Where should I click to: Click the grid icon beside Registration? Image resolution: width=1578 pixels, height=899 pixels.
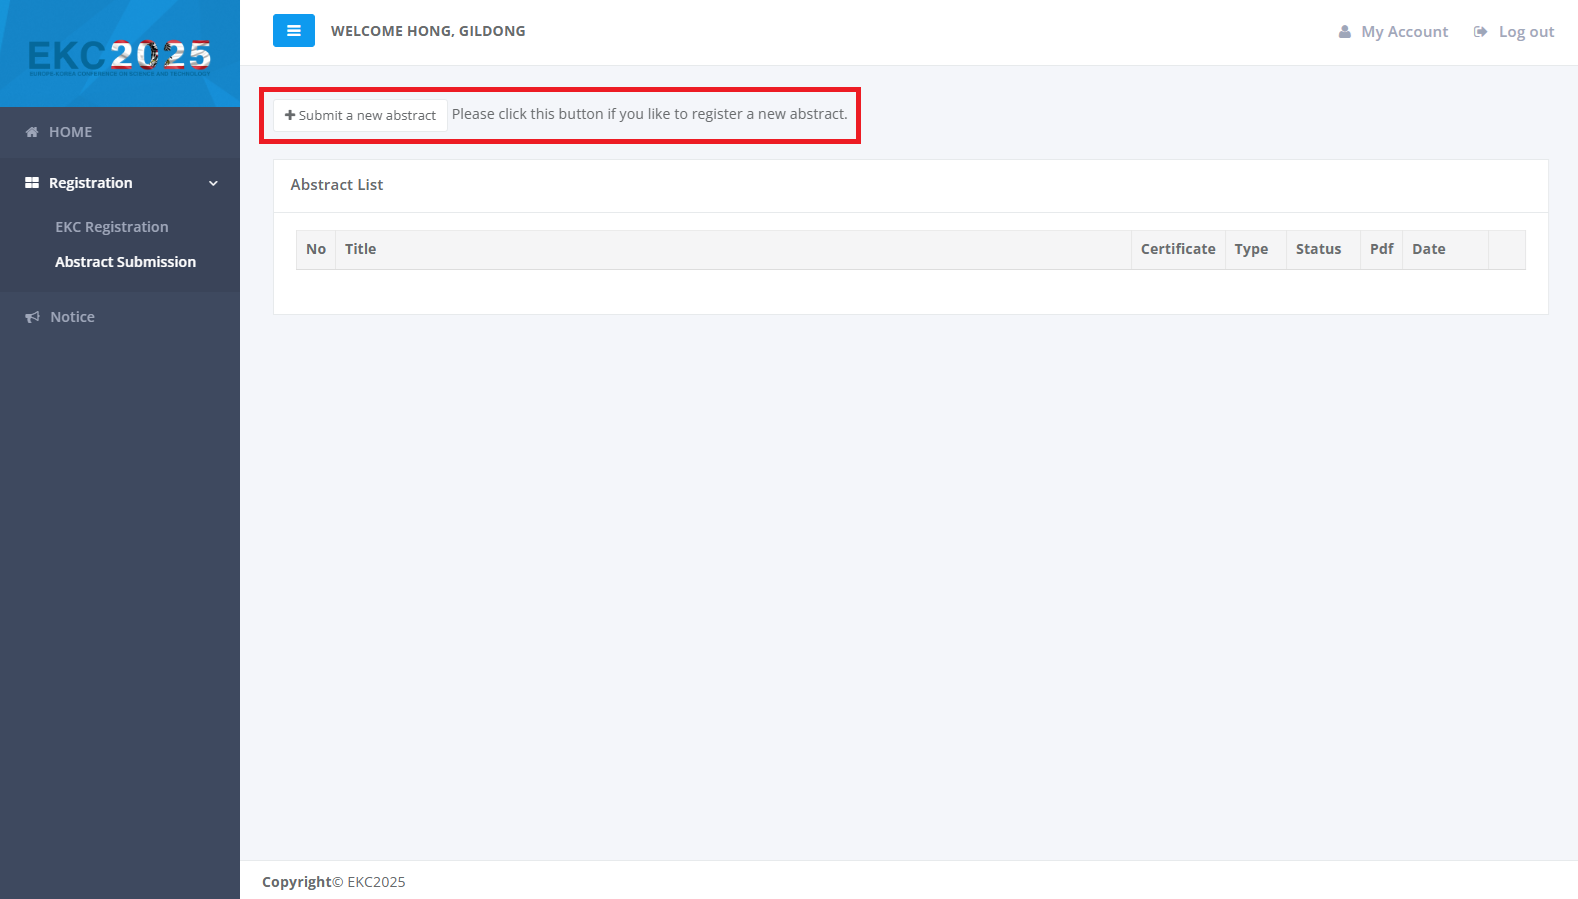tap(32, 183)
